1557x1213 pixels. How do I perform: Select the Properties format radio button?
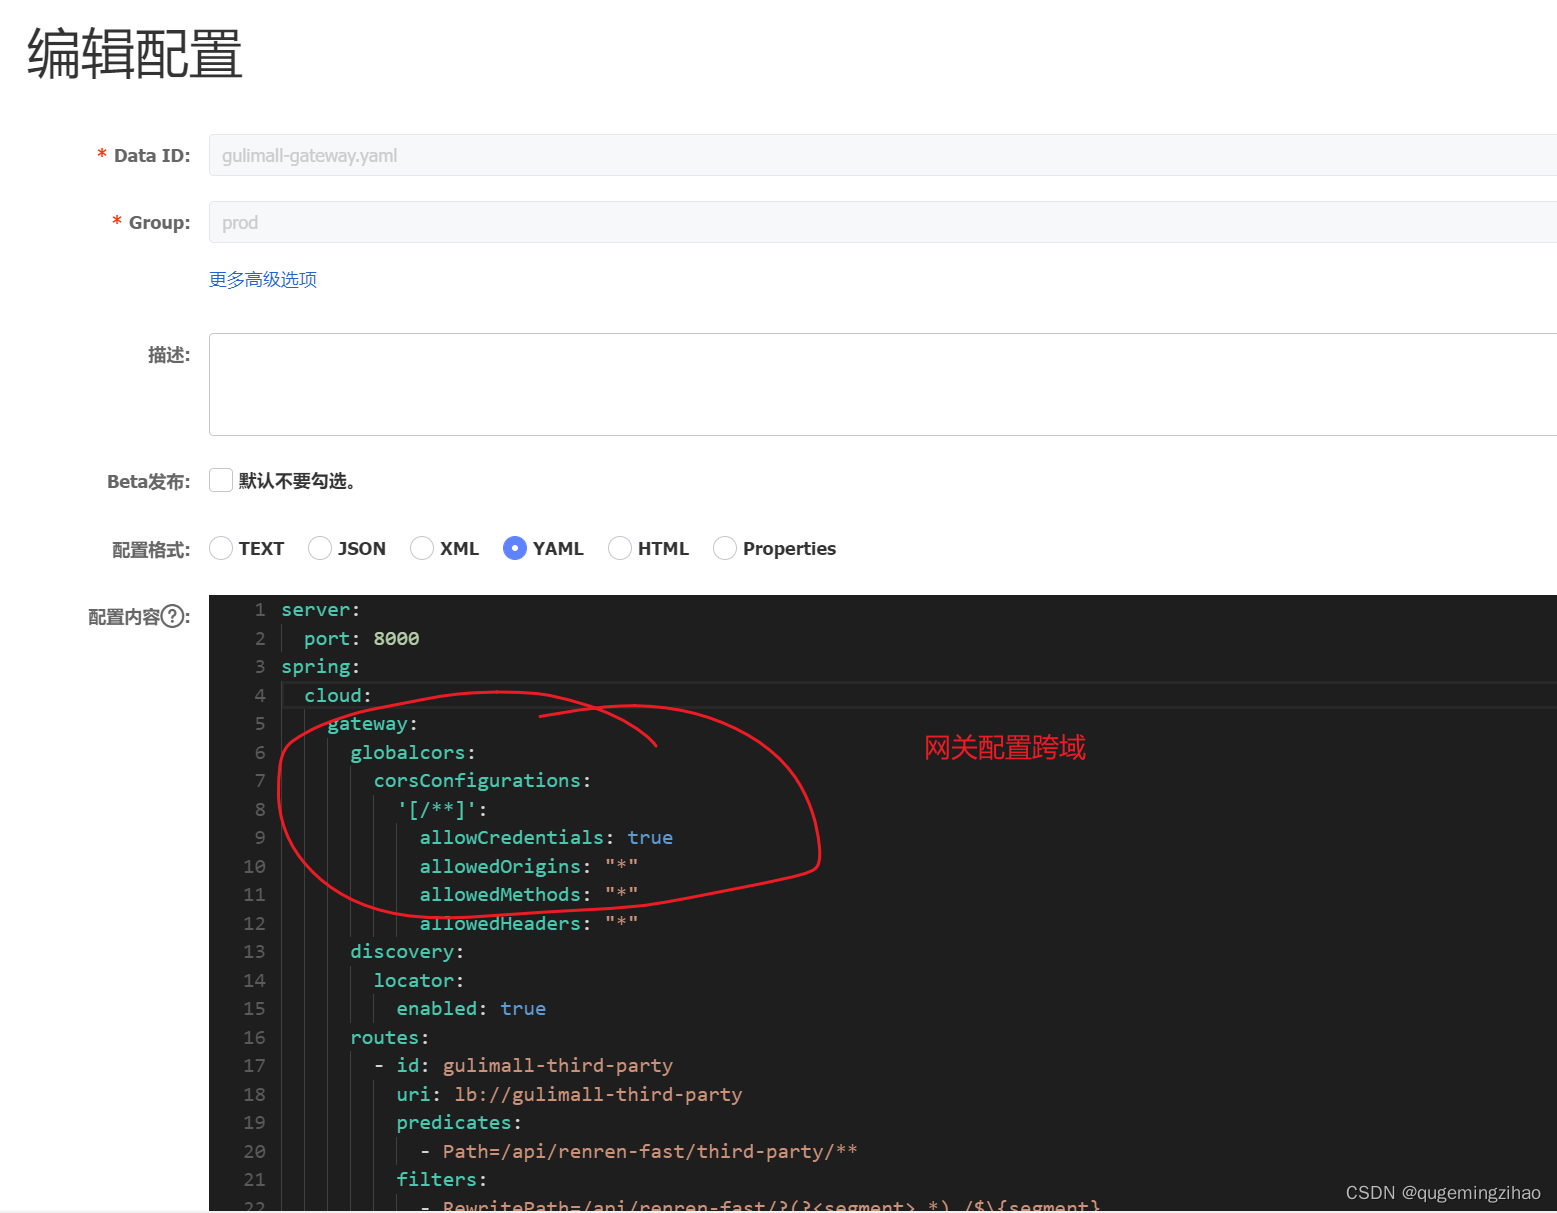724,548
